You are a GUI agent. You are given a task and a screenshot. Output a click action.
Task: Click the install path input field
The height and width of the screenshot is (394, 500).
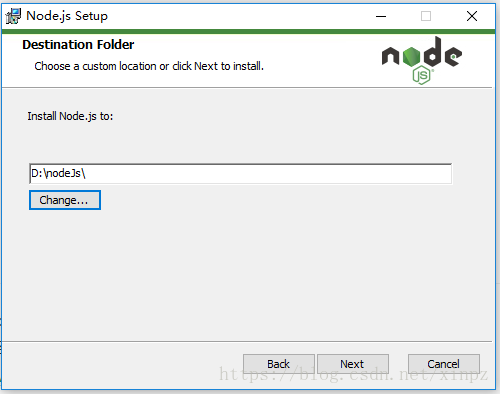pyautogui.click(x=240, y=174)
